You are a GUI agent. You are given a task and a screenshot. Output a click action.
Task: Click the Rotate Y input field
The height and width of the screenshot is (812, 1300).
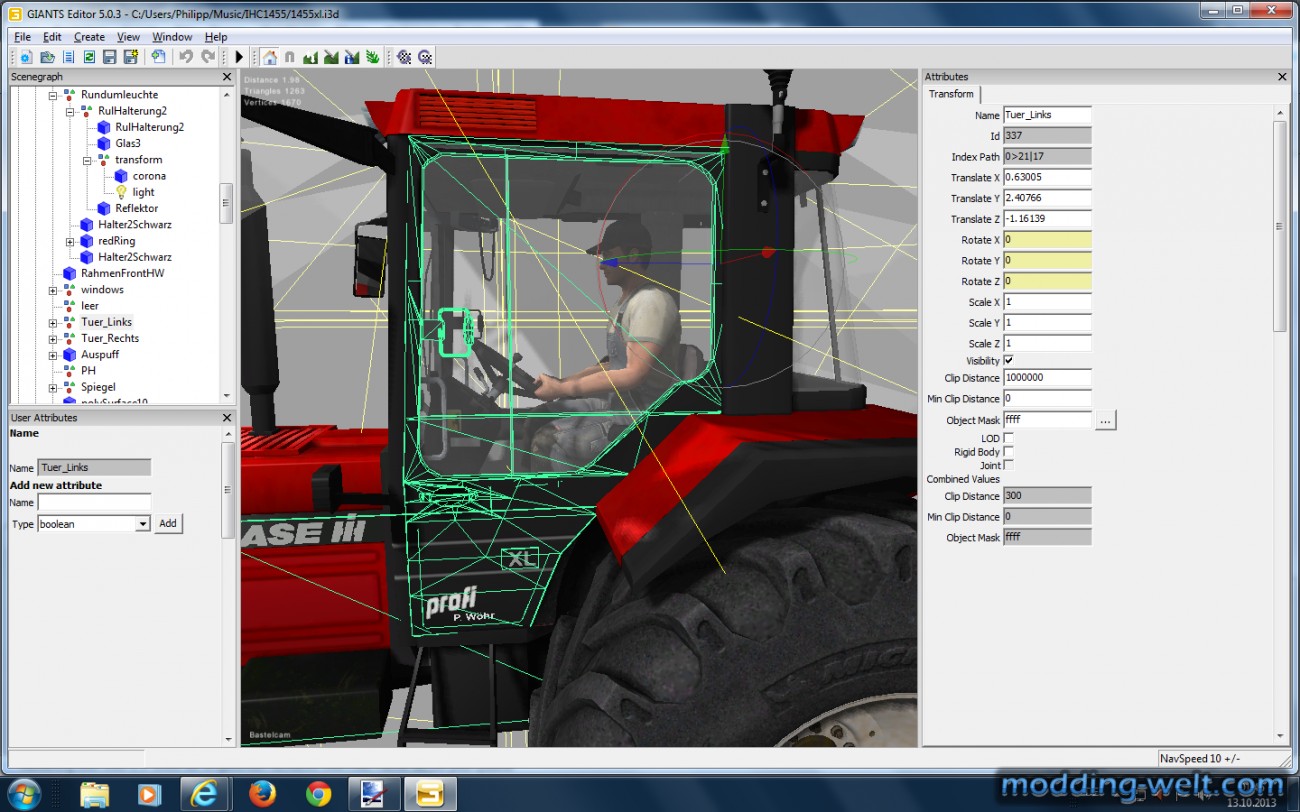click(1047, 260)
